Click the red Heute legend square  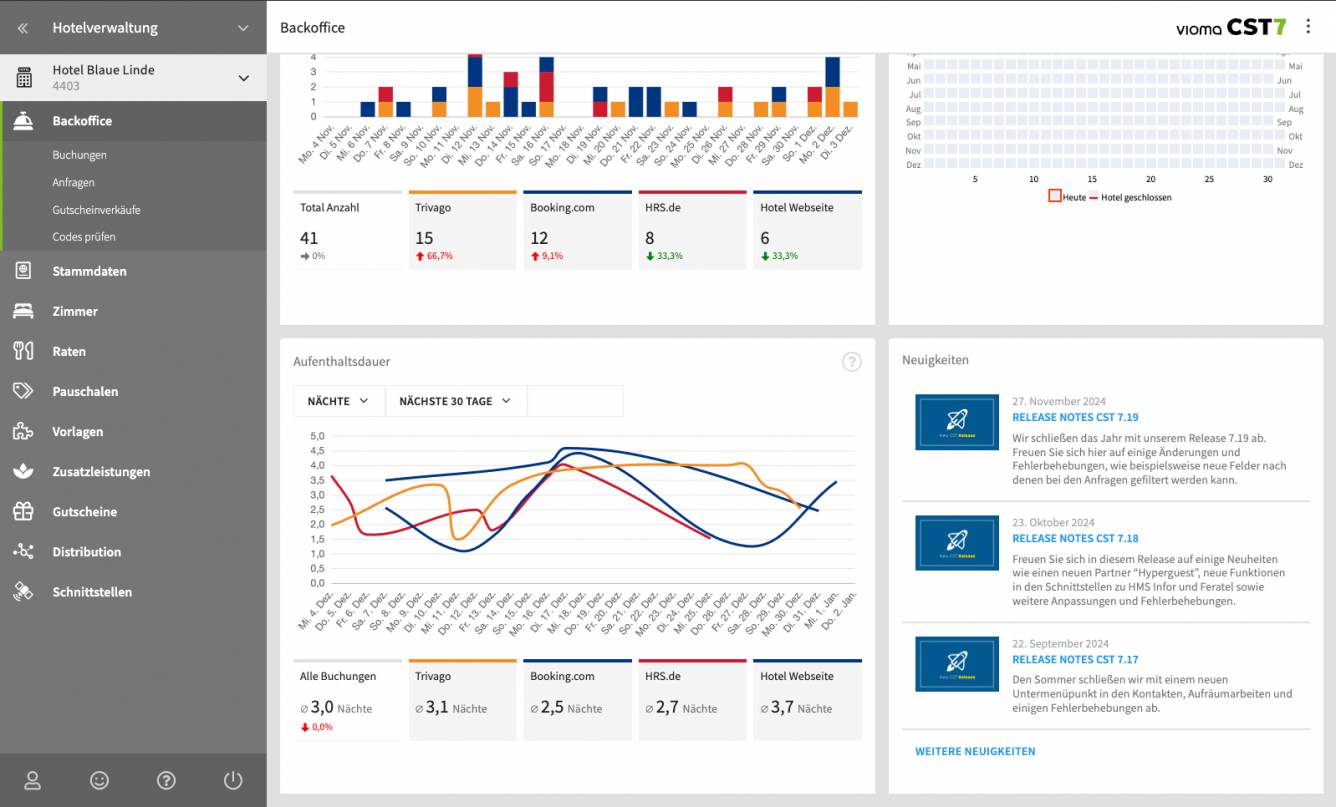point(1054,196)
